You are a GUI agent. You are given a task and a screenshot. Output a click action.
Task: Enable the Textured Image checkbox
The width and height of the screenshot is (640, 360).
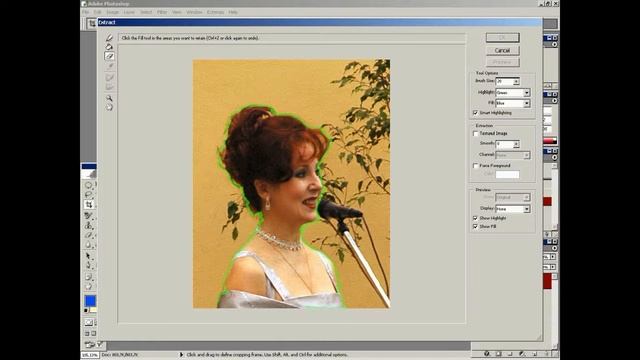click(476, 133)
